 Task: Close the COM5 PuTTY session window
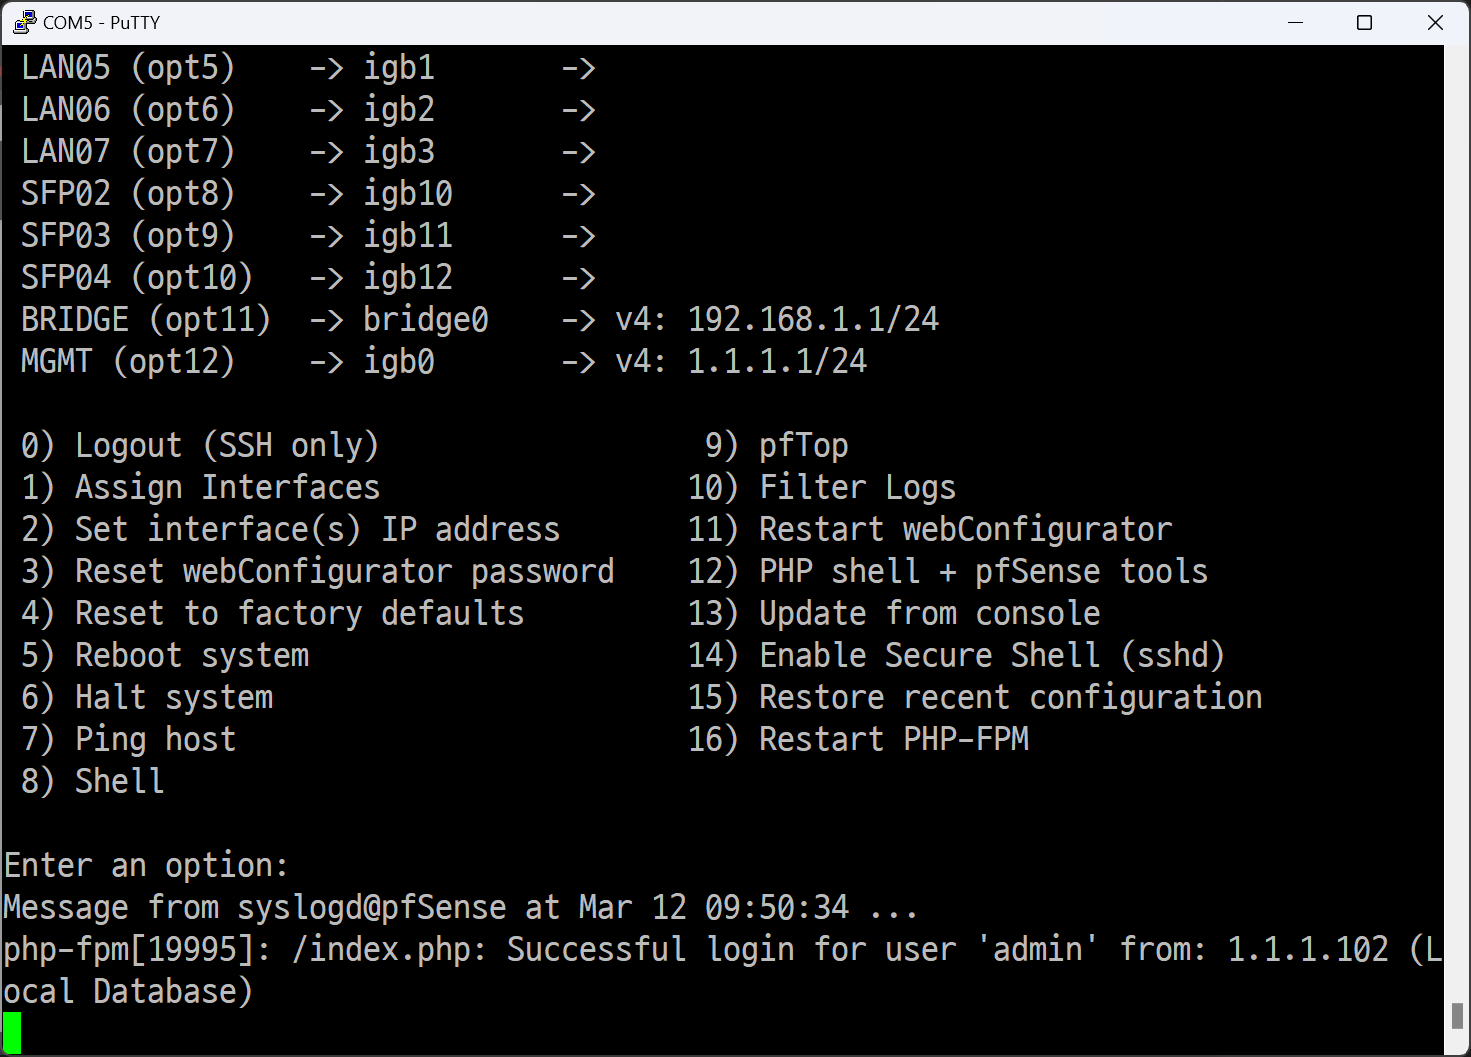pyautogui.click(x=1435, y=22)
